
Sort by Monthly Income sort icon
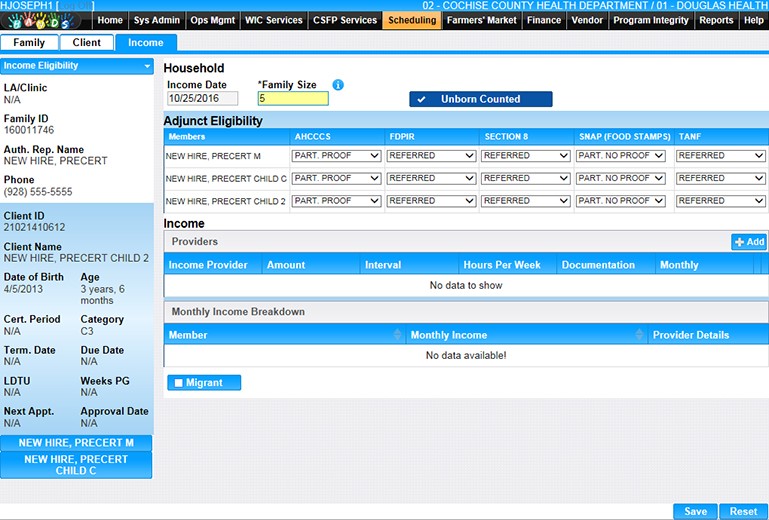pyautogui.click(x=641, y=335)
